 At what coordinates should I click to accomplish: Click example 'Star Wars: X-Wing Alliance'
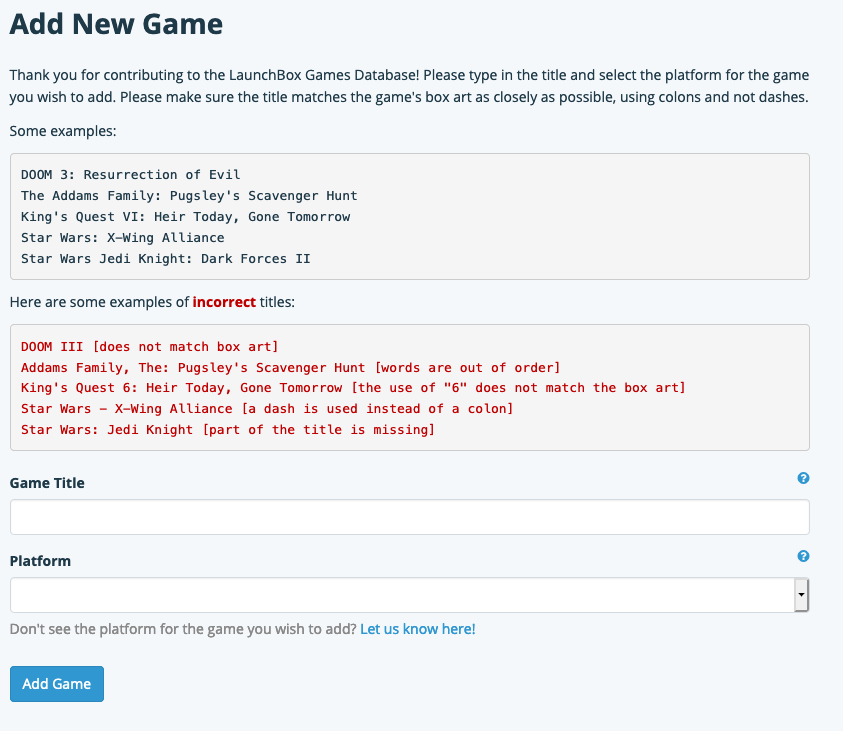coord(123,238)
